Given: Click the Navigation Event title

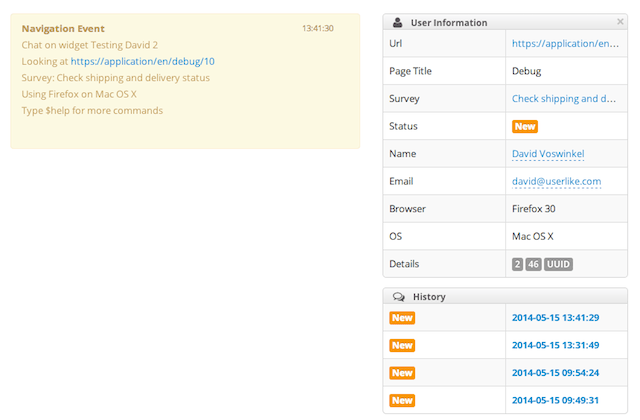Looking at the screenshot, I should click(x=63, y=29).
